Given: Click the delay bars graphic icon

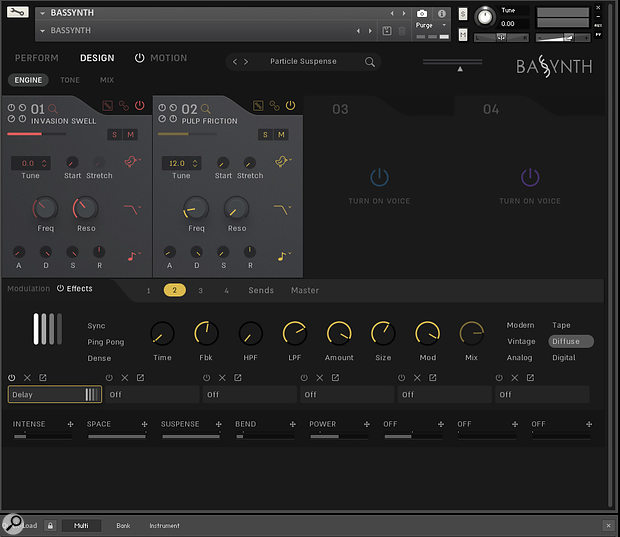Looking at the screenshot, I should tap(47, 329).
